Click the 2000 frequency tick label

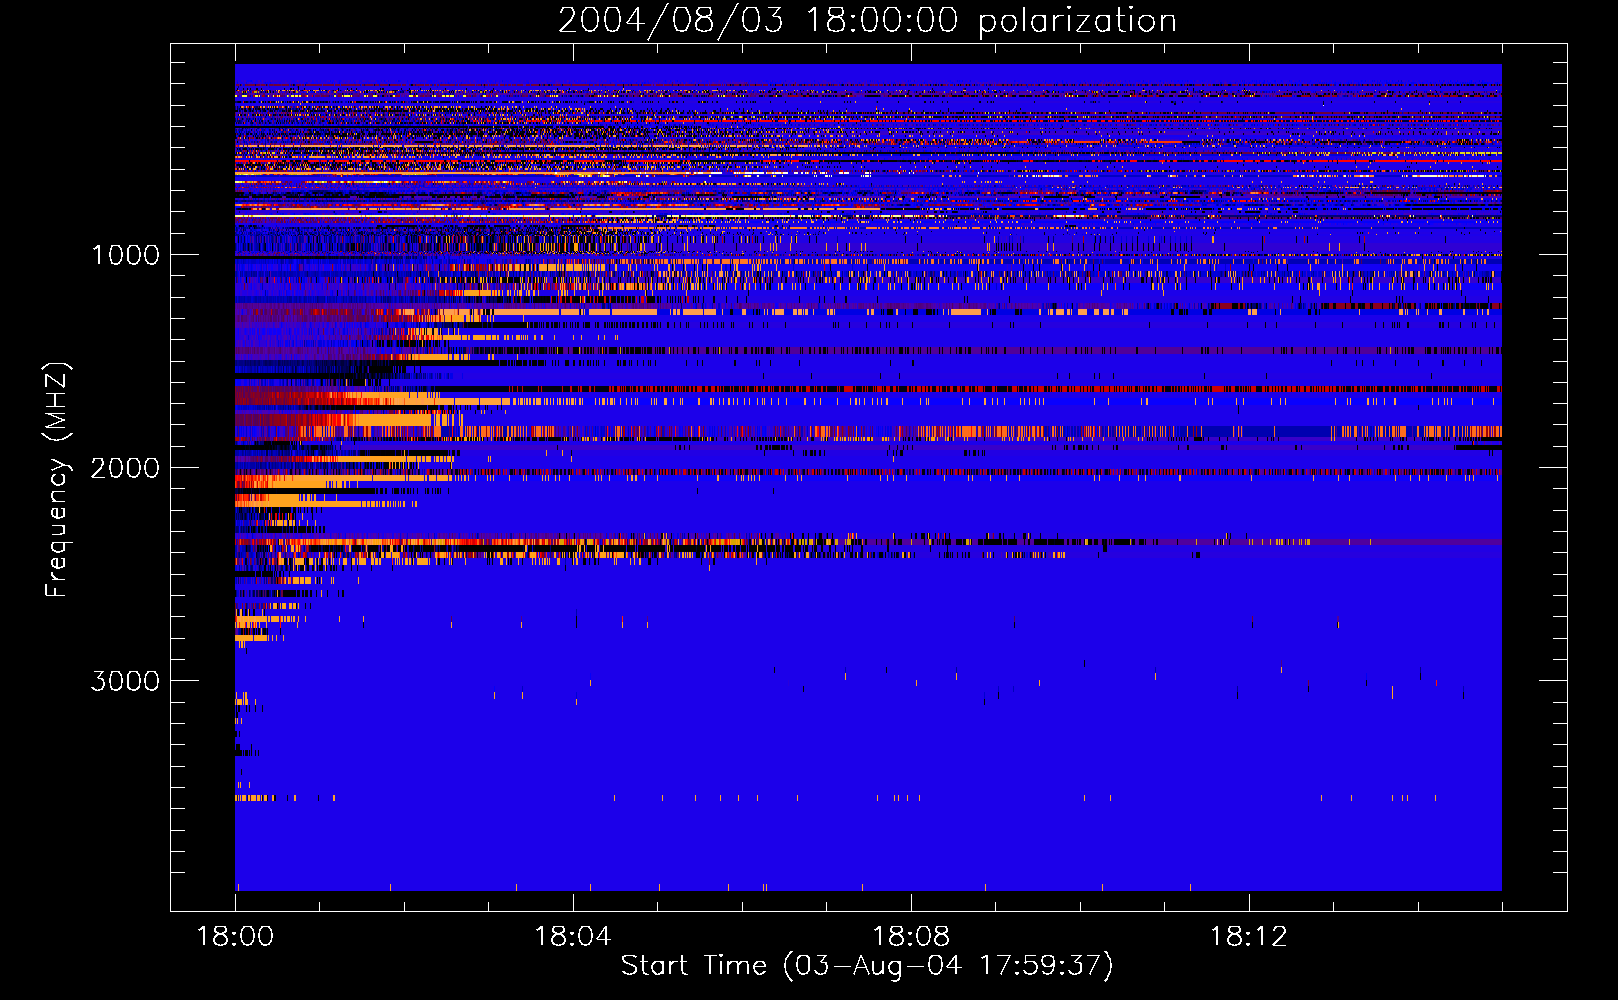pyautogui.click(x=125, y=468)
